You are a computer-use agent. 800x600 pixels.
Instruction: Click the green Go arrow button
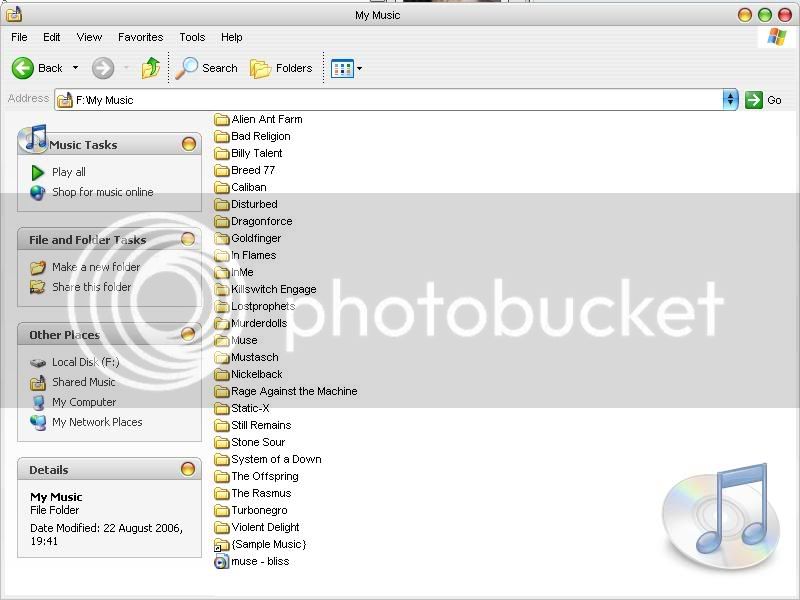(754, 100)
